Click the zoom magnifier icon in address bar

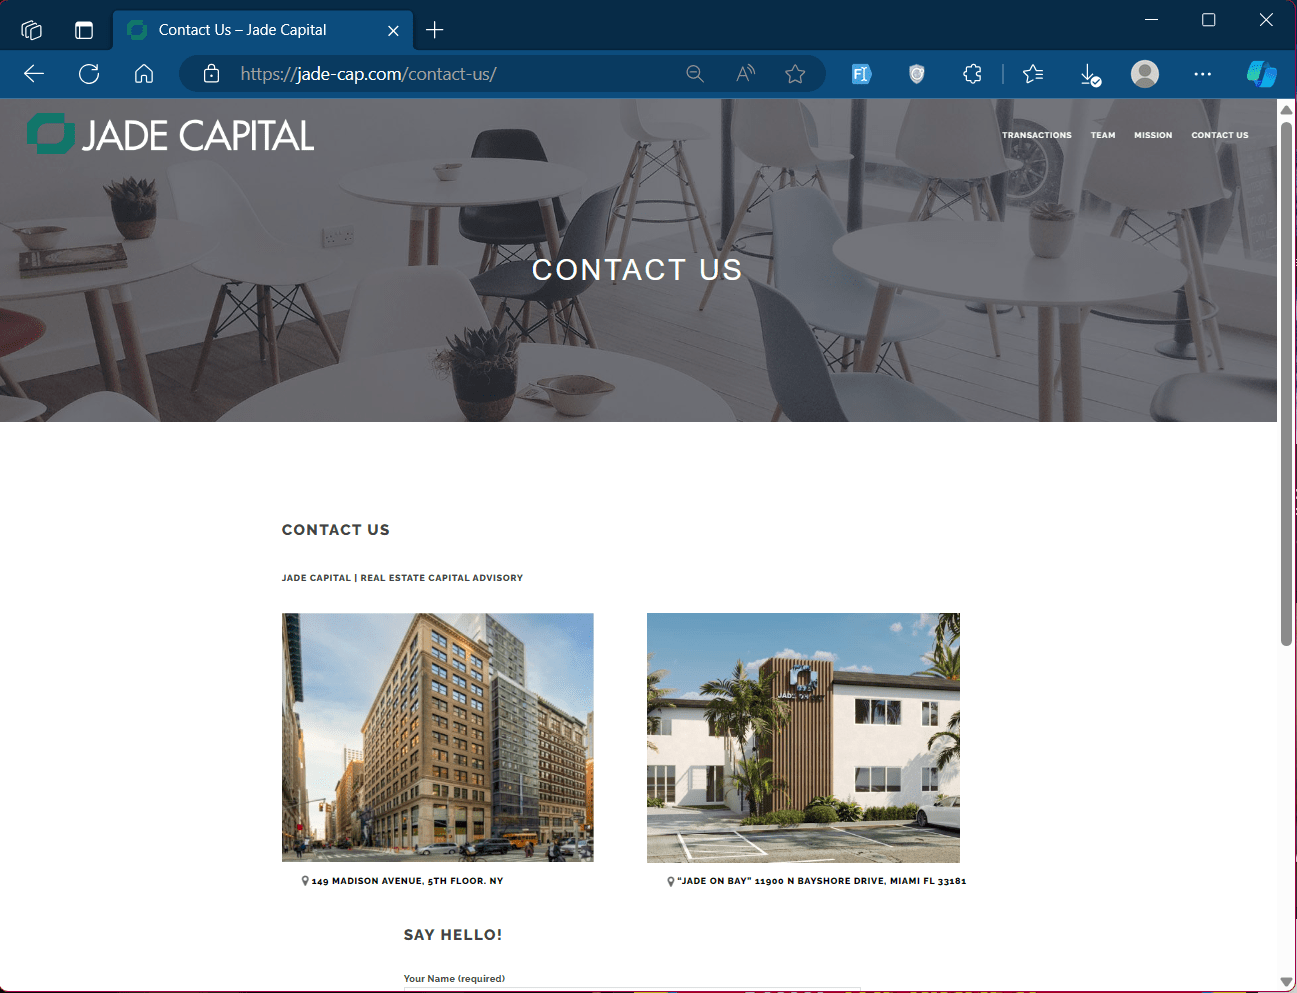coord(695,74)
